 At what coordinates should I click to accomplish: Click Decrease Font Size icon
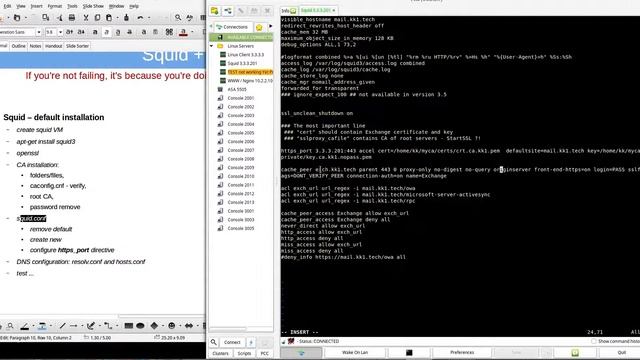[81, 32]
